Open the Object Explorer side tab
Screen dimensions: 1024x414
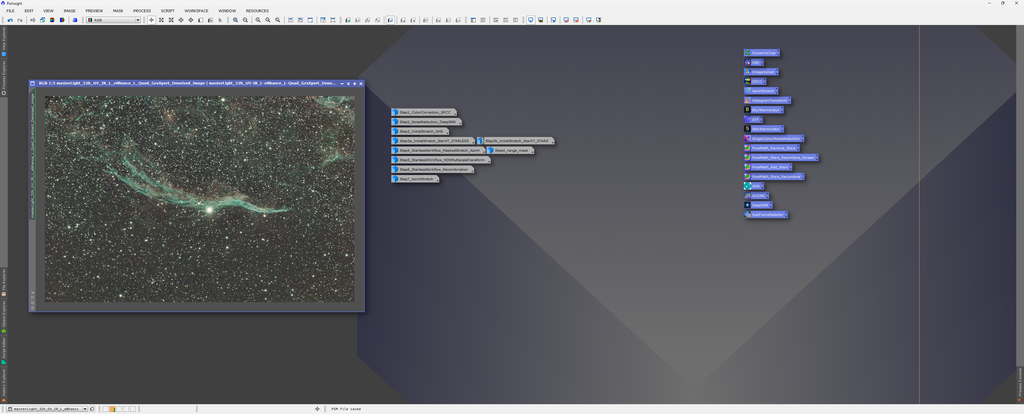coord(3,315)
